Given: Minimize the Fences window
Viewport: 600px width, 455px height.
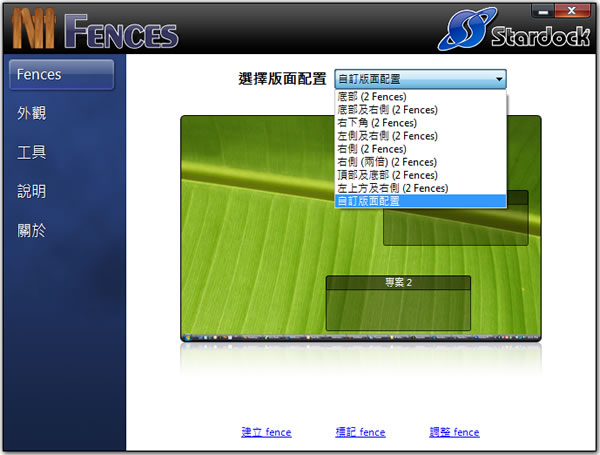Looking at the screenshot, I should [543, 11].
